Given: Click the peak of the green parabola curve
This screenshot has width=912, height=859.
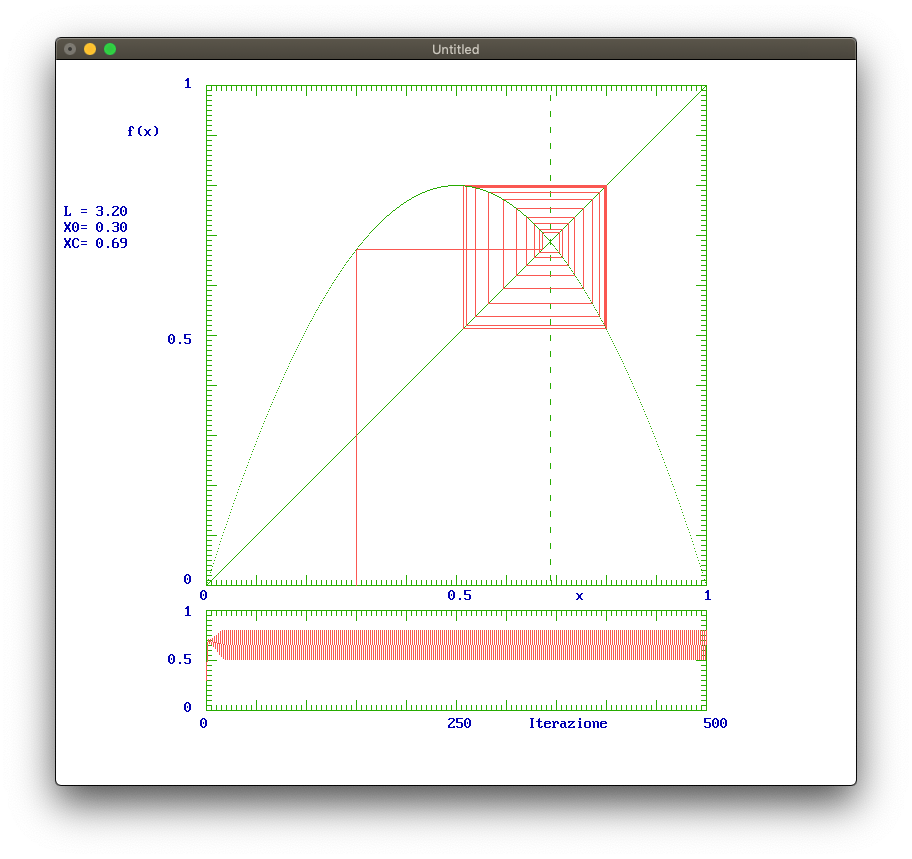Looking at the screenshot, I should (x=456, y=185).
